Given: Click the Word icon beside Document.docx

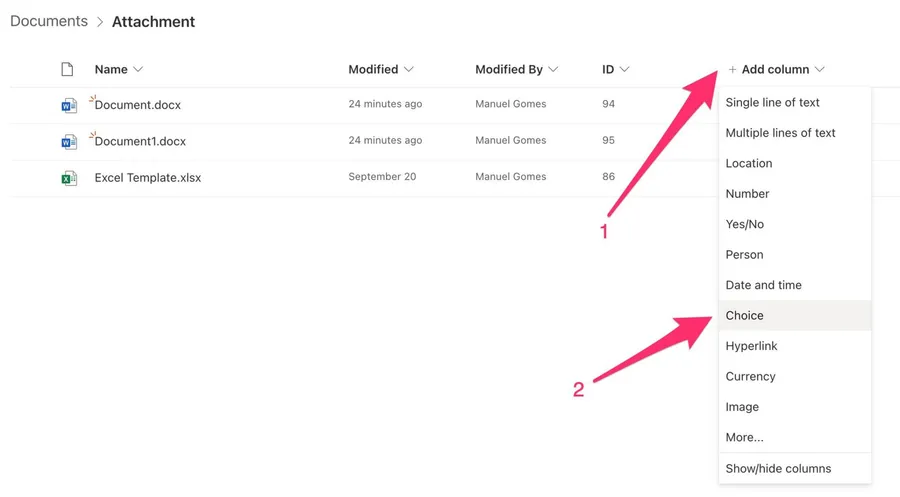Looking at the screenshot, I should (68, 105).
